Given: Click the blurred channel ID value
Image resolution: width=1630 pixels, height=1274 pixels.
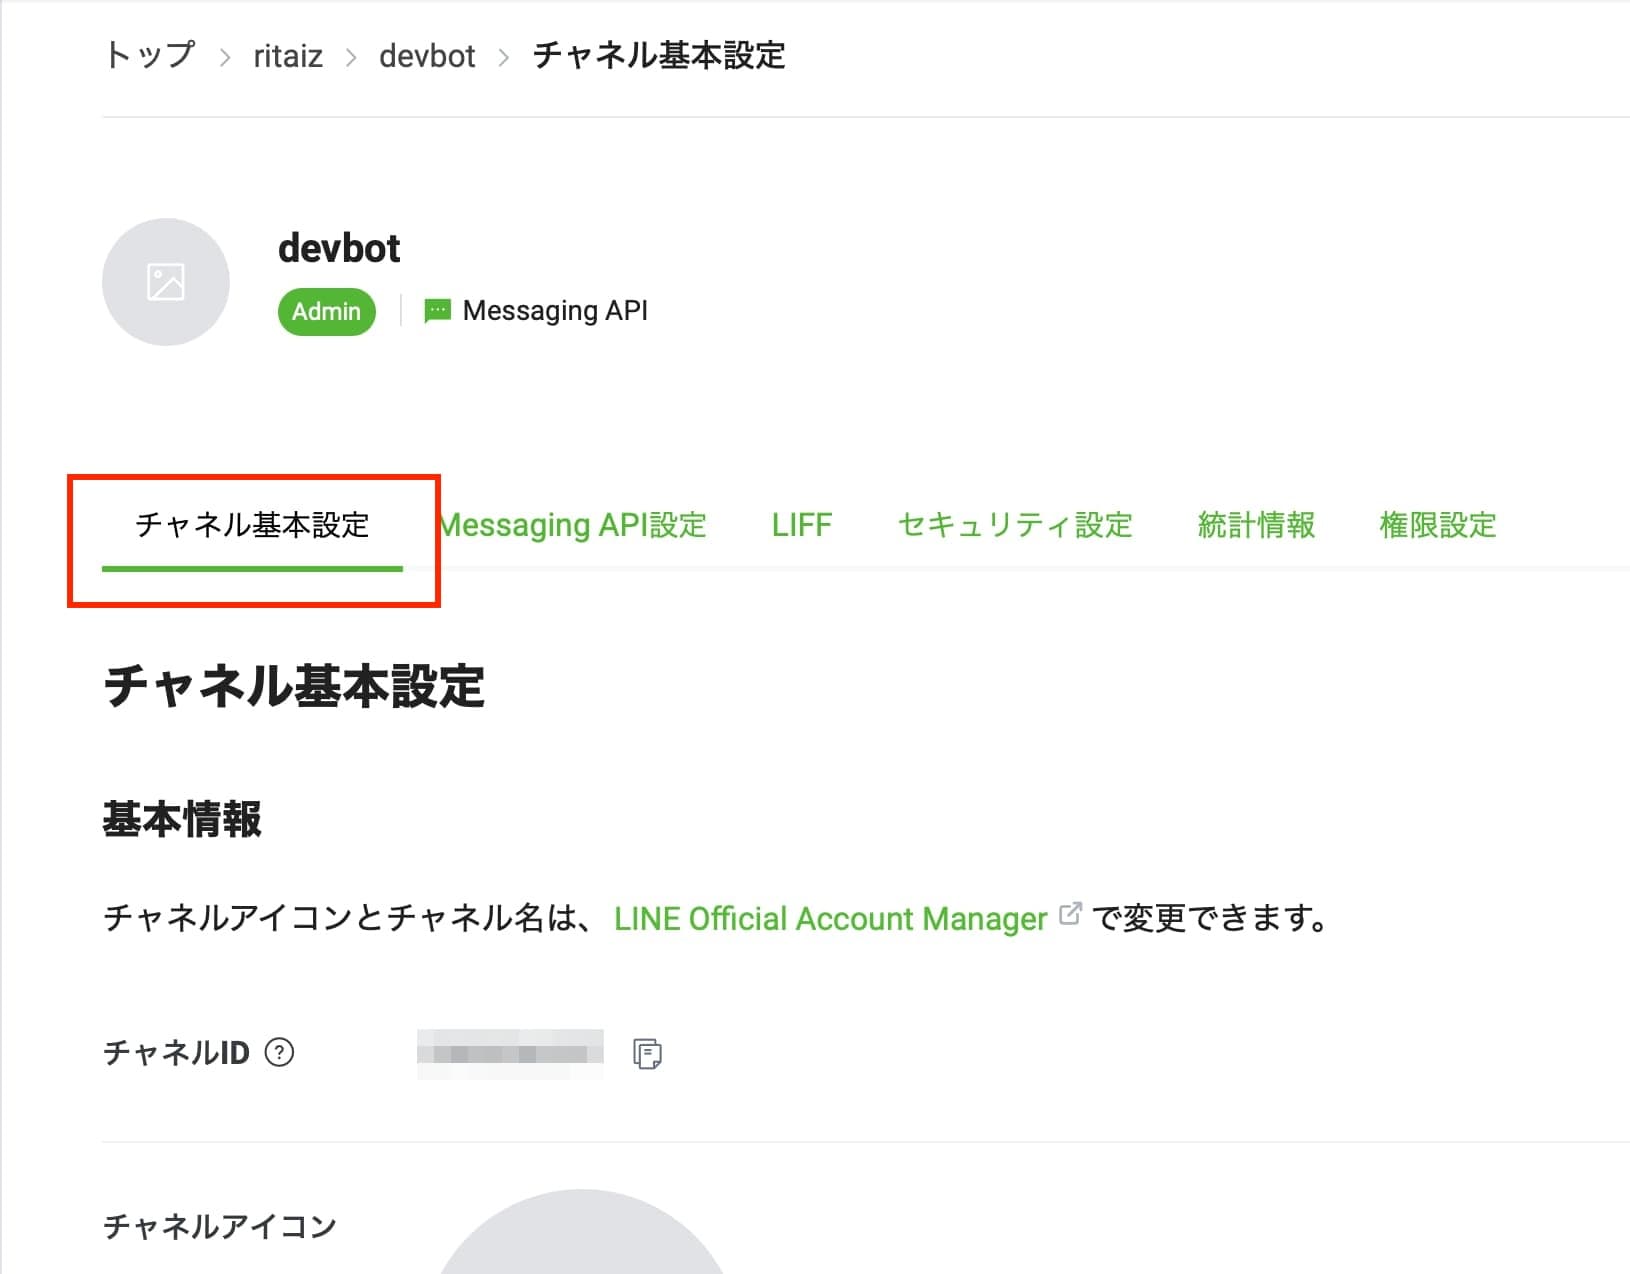Looking at the screenshot, I should point(510,1054).
